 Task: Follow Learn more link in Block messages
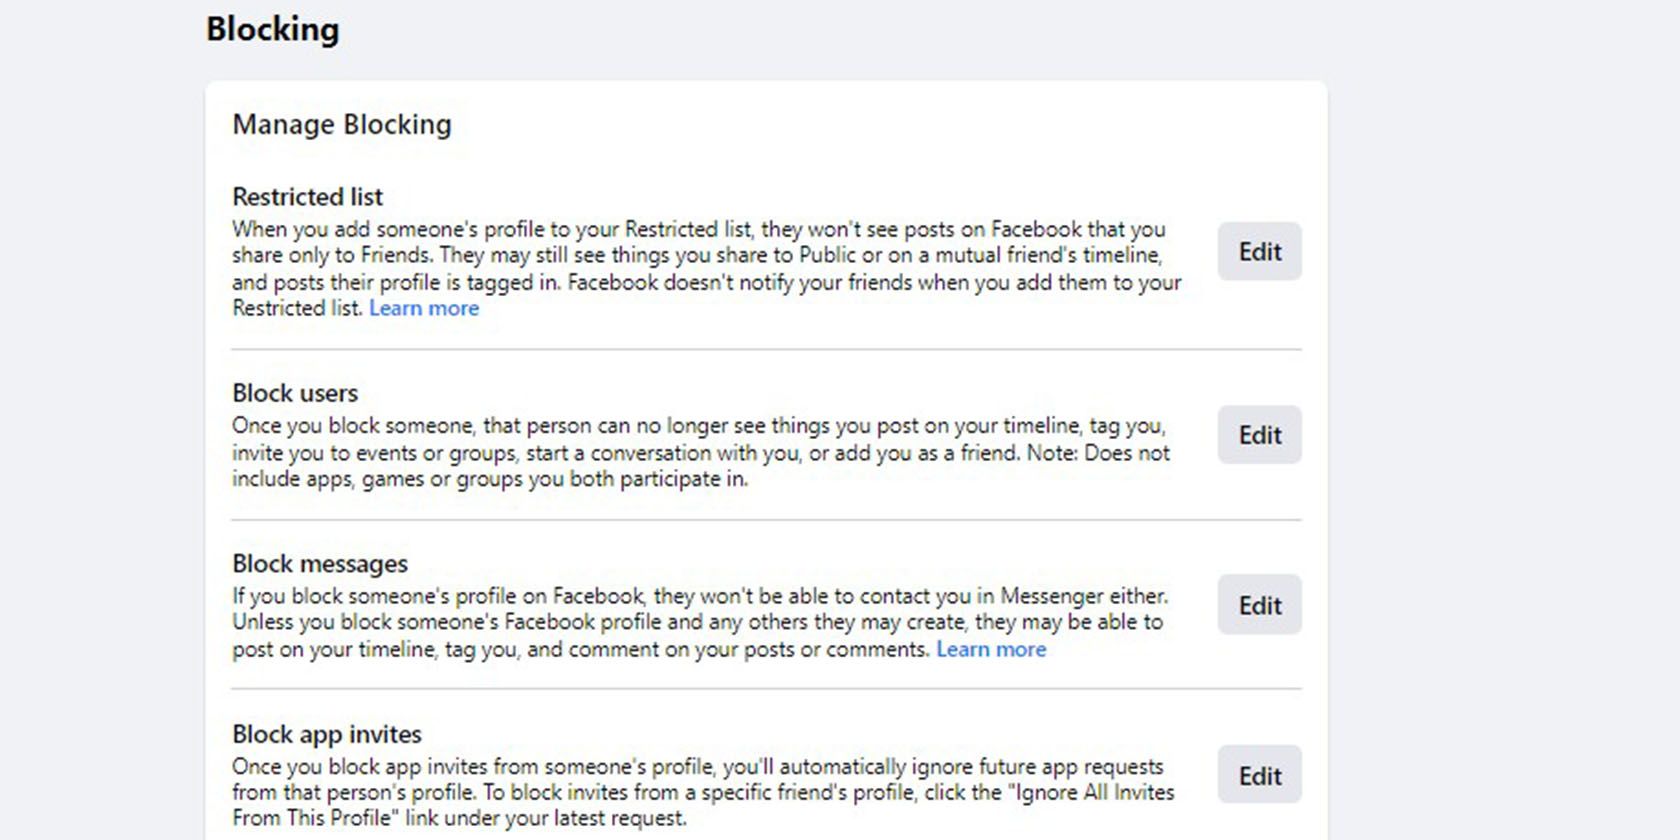coord(990,650)
